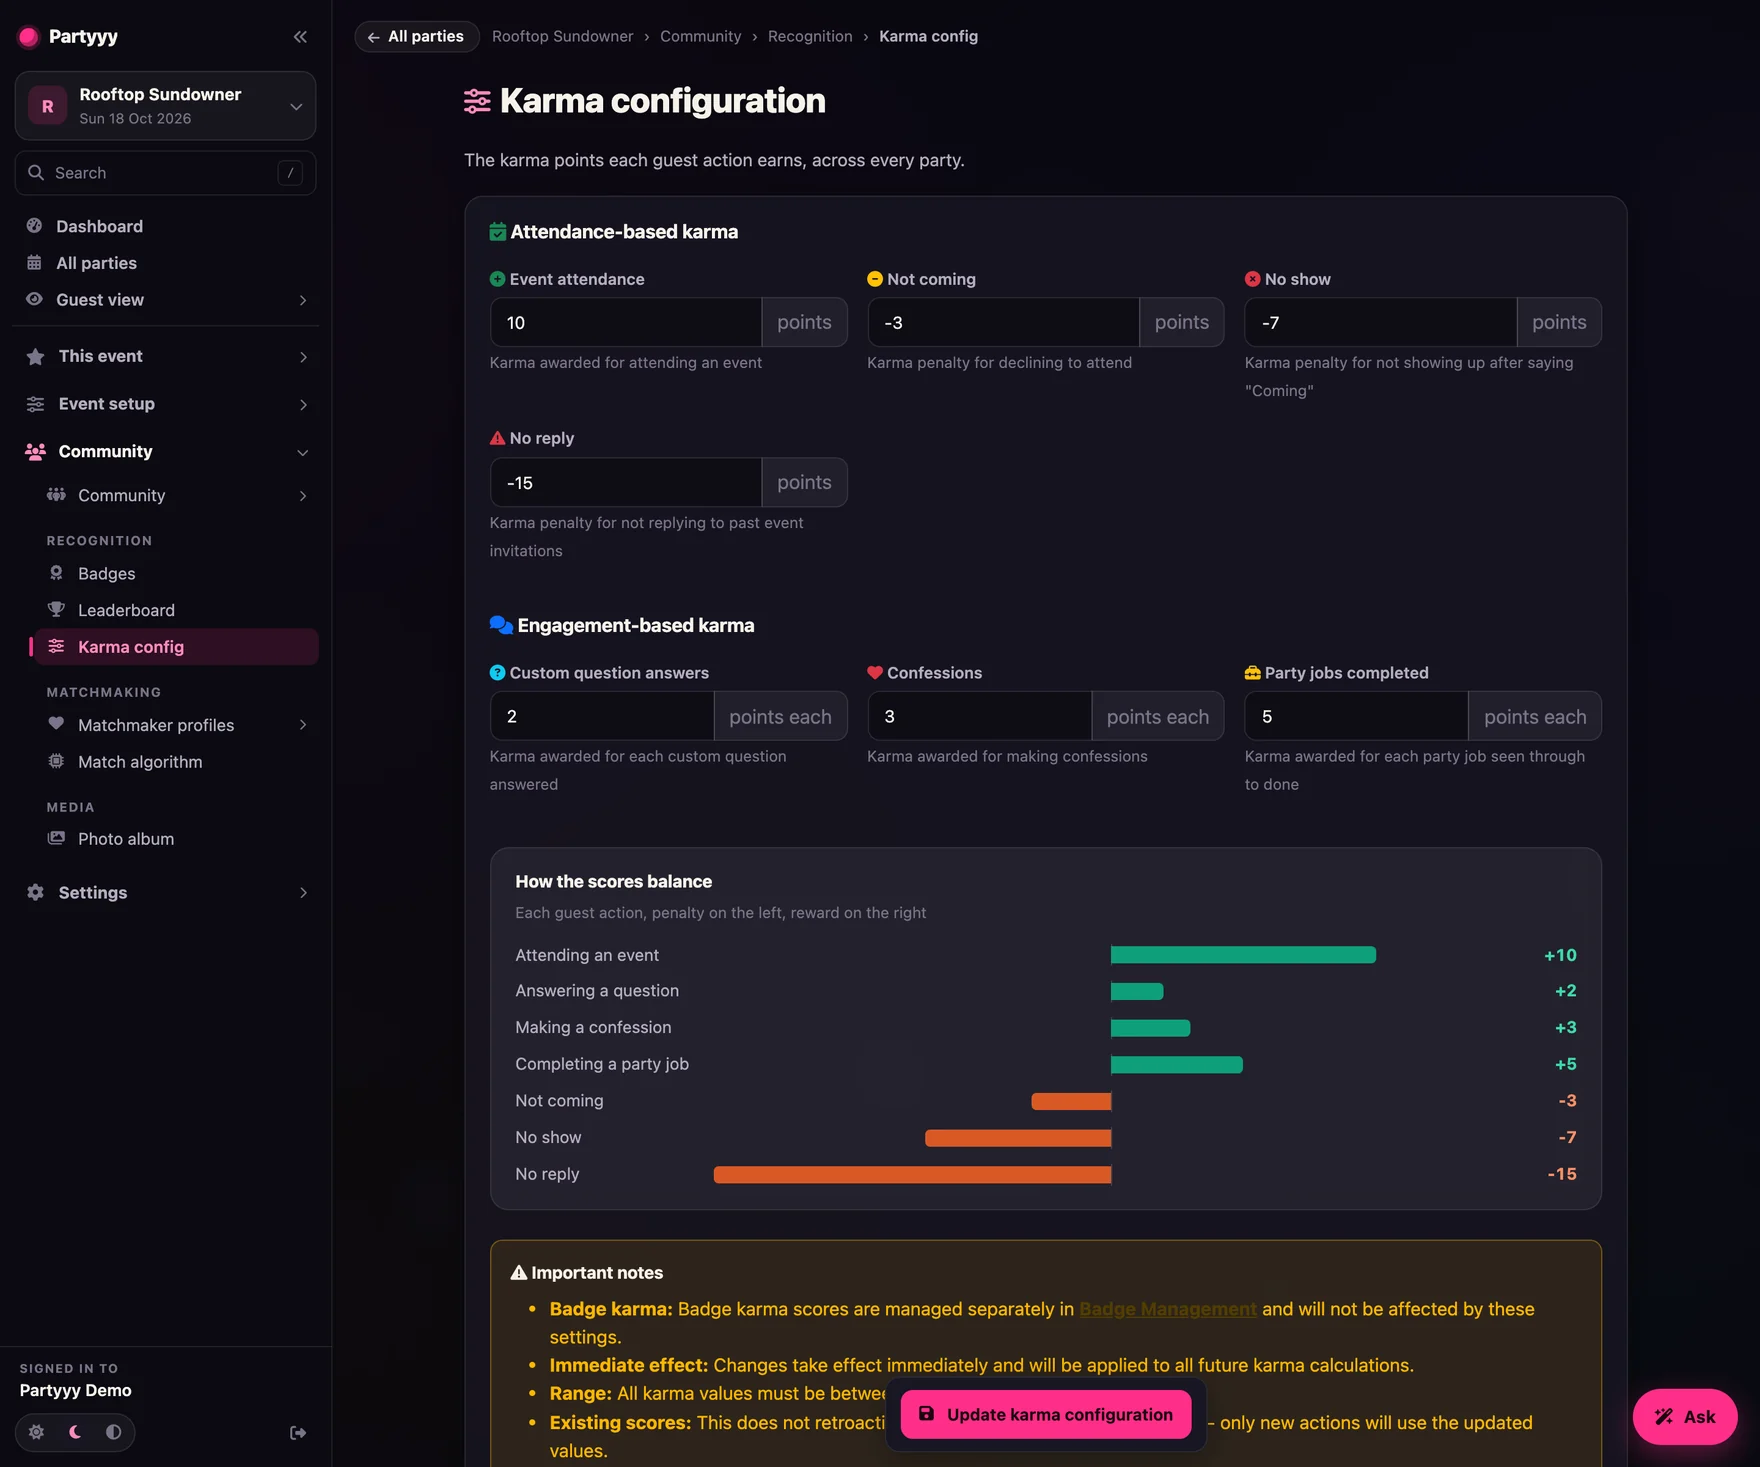
Task: Click the Not coming points field
Action: pyautogui.click(x=1003, y=322)
